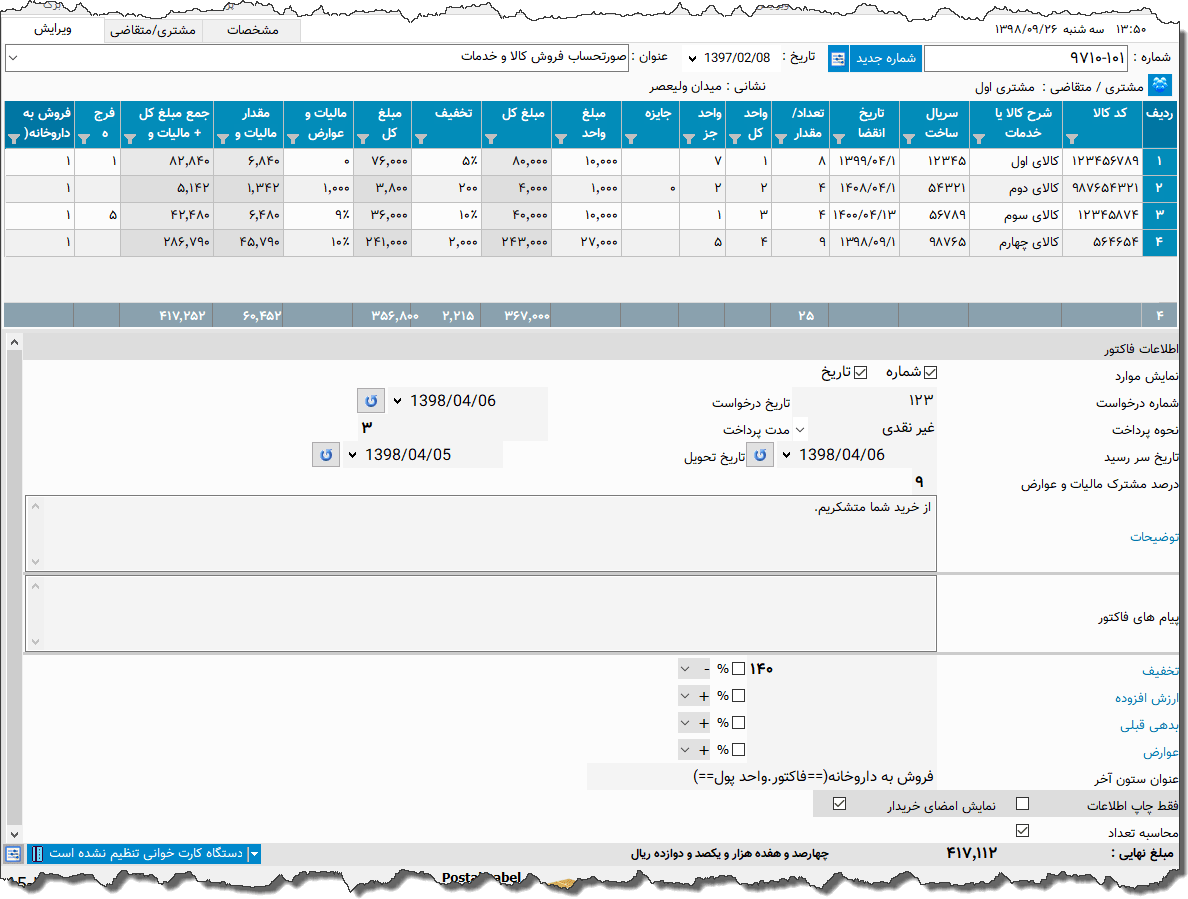Open the نحوه پرداخت payment method dropdown

coord(800,429)
